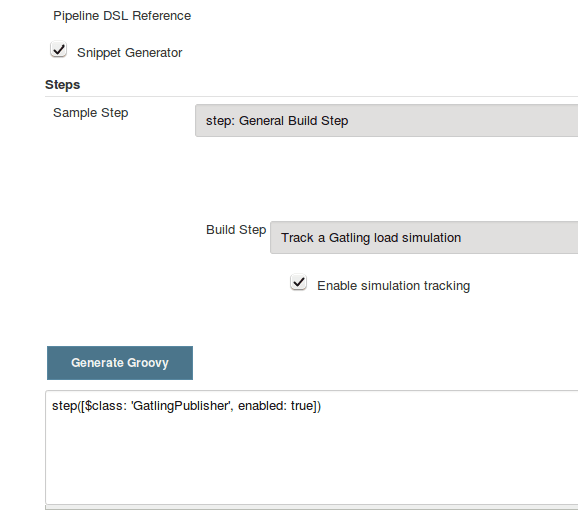Open the Sample Step dropdown
This screenshot has width=578, height=516.
(386, 121)
